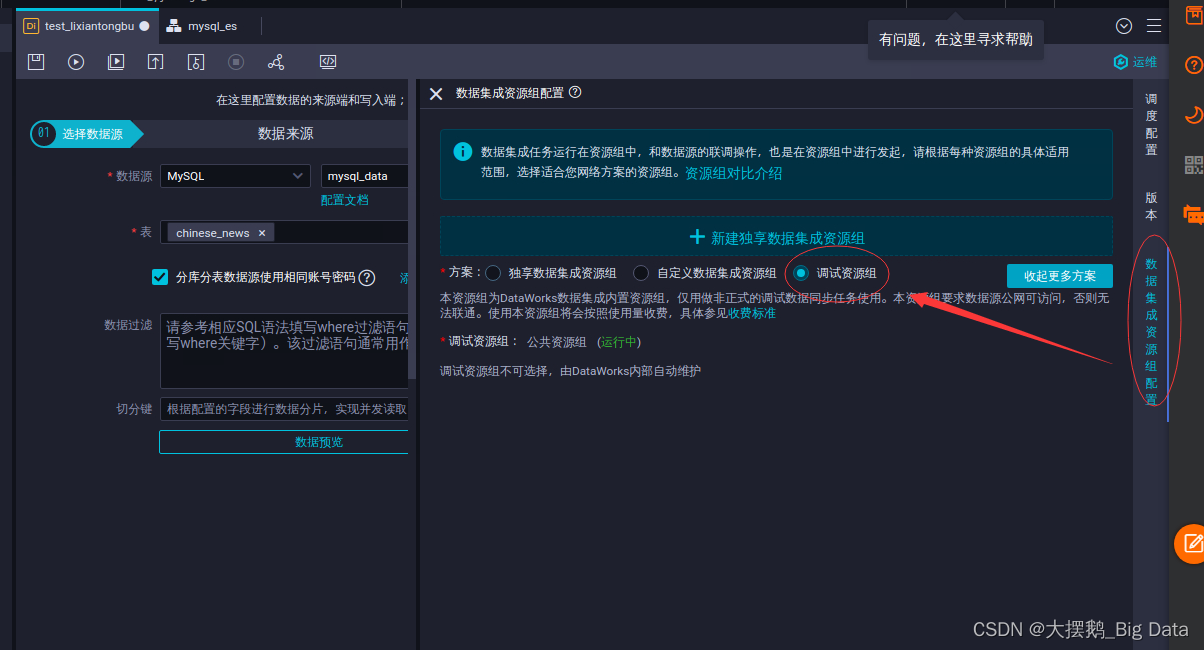Screen dimensions: 1204x650
Task: Click the circled dropdown icon at top right
Action: [x=1124, y=26]
